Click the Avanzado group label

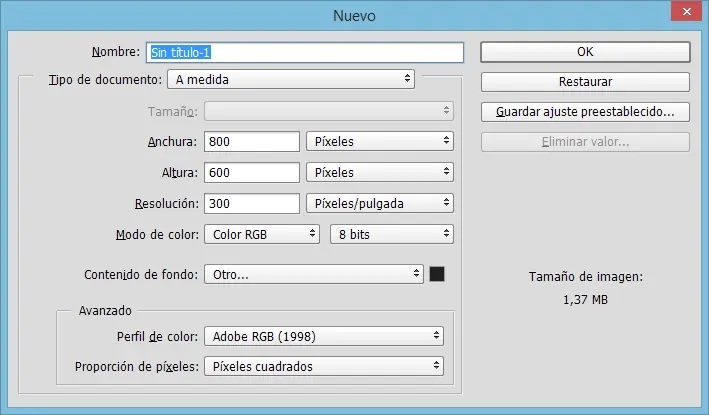(x=105, y=311)
